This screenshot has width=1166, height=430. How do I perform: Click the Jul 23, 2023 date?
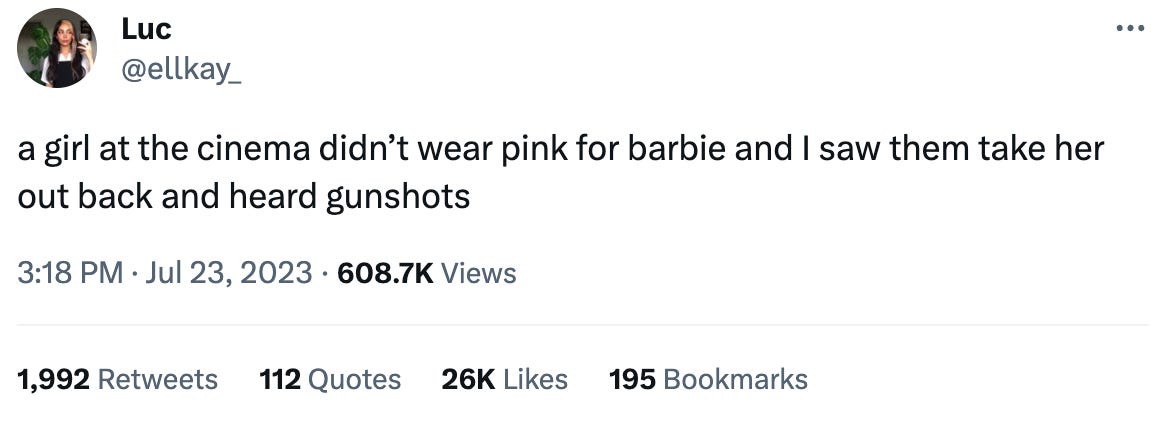[228, 273]
